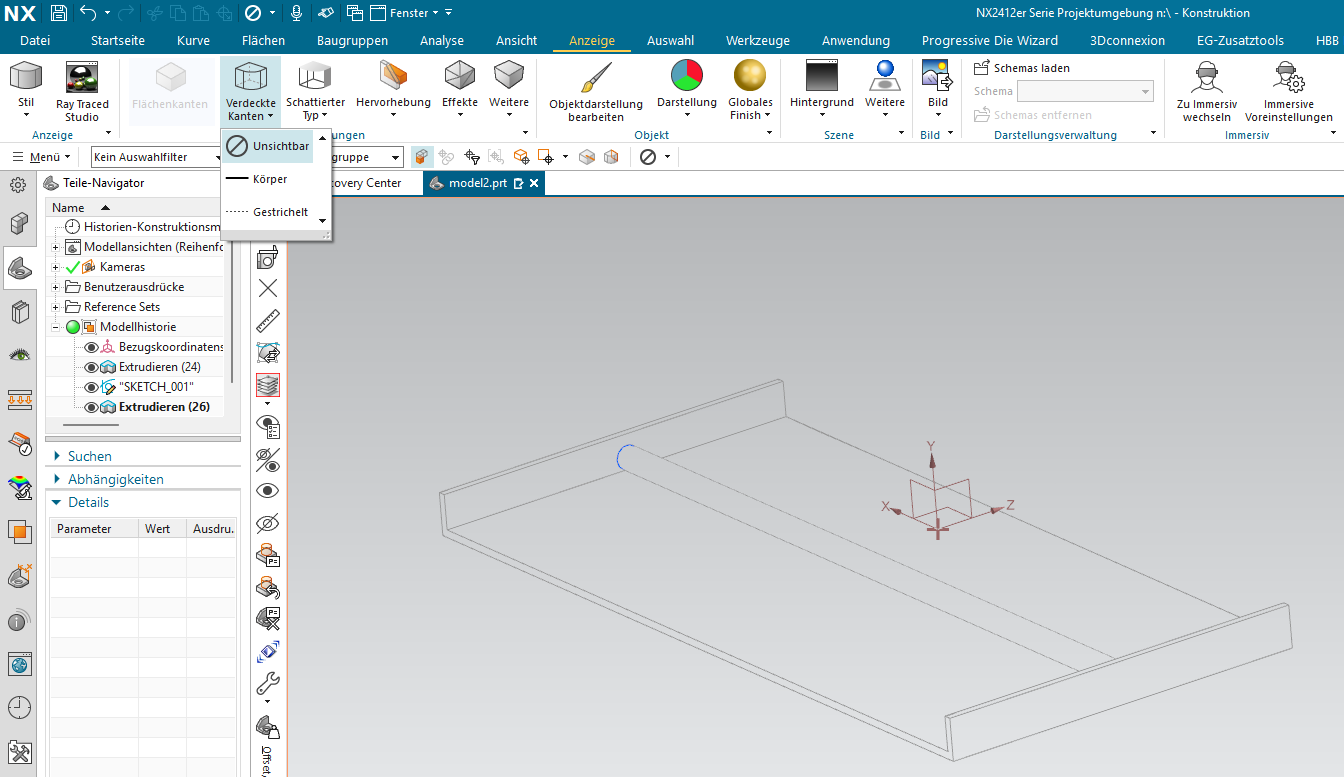Click the Globales Finish gold sphere icon
This screenshot has width=1344, height=777.
[x=750, y=76]
